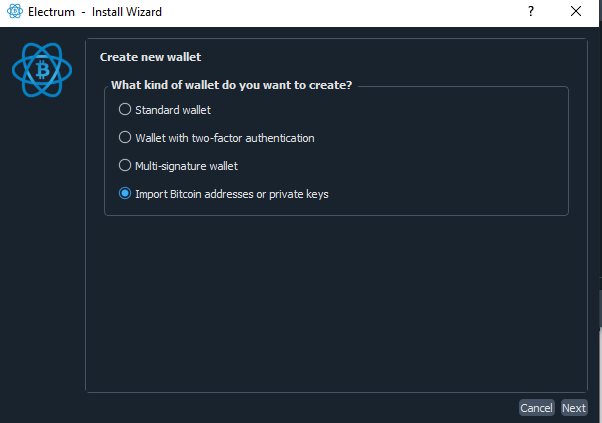Click the Next button
Screen dimensions: 602x423
click(x=574, y=408)
